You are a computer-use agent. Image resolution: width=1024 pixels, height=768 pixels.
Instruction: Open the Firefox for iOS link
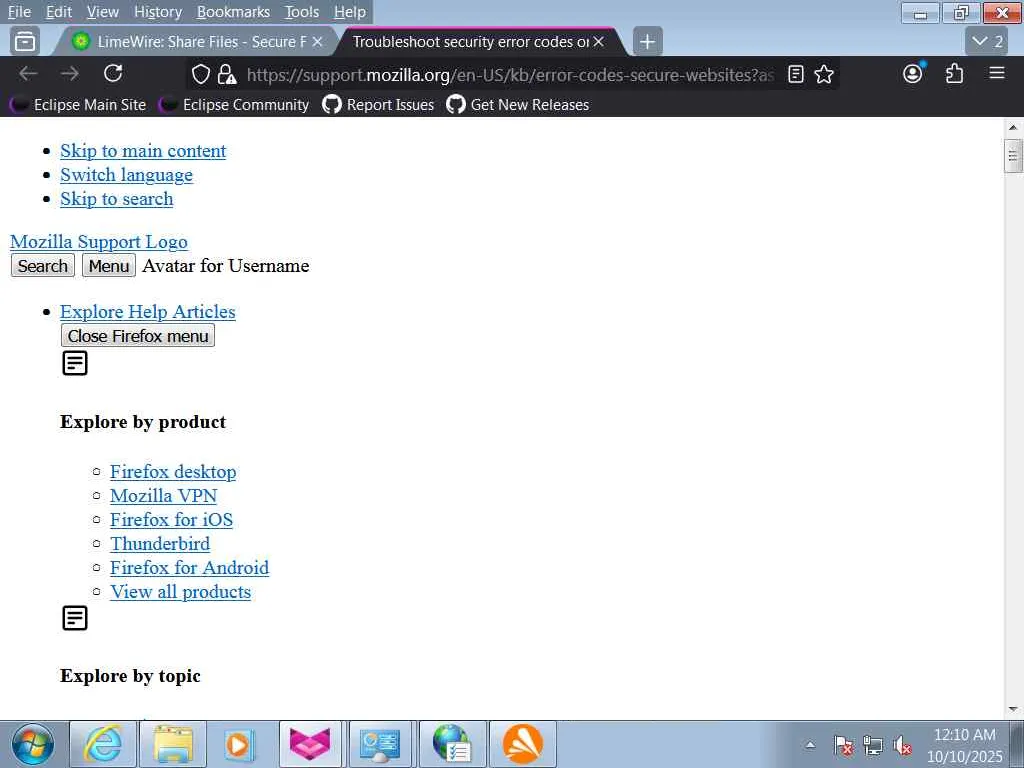pos(171,520)
